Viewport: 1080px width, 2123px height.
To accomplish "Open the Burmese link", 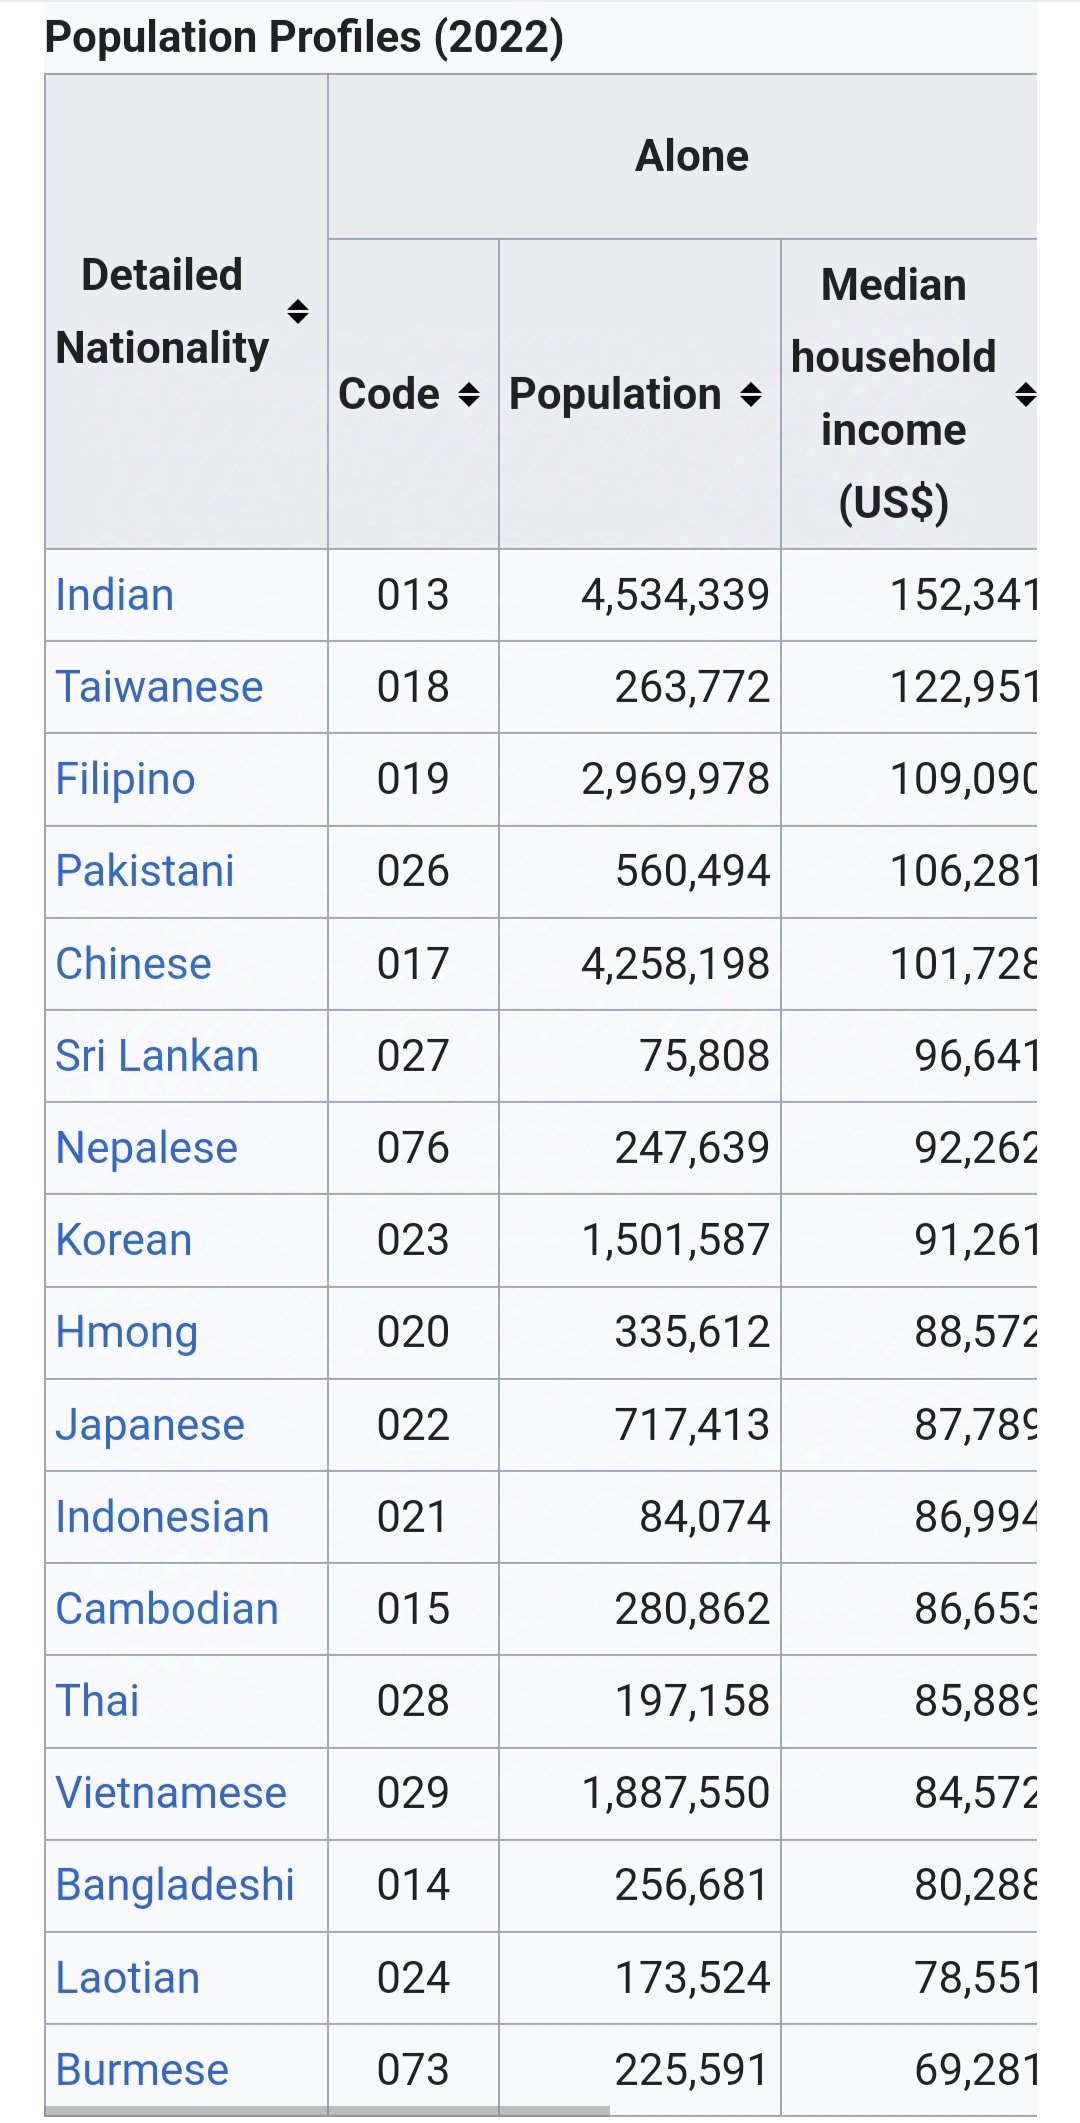I will point(142,2070).
